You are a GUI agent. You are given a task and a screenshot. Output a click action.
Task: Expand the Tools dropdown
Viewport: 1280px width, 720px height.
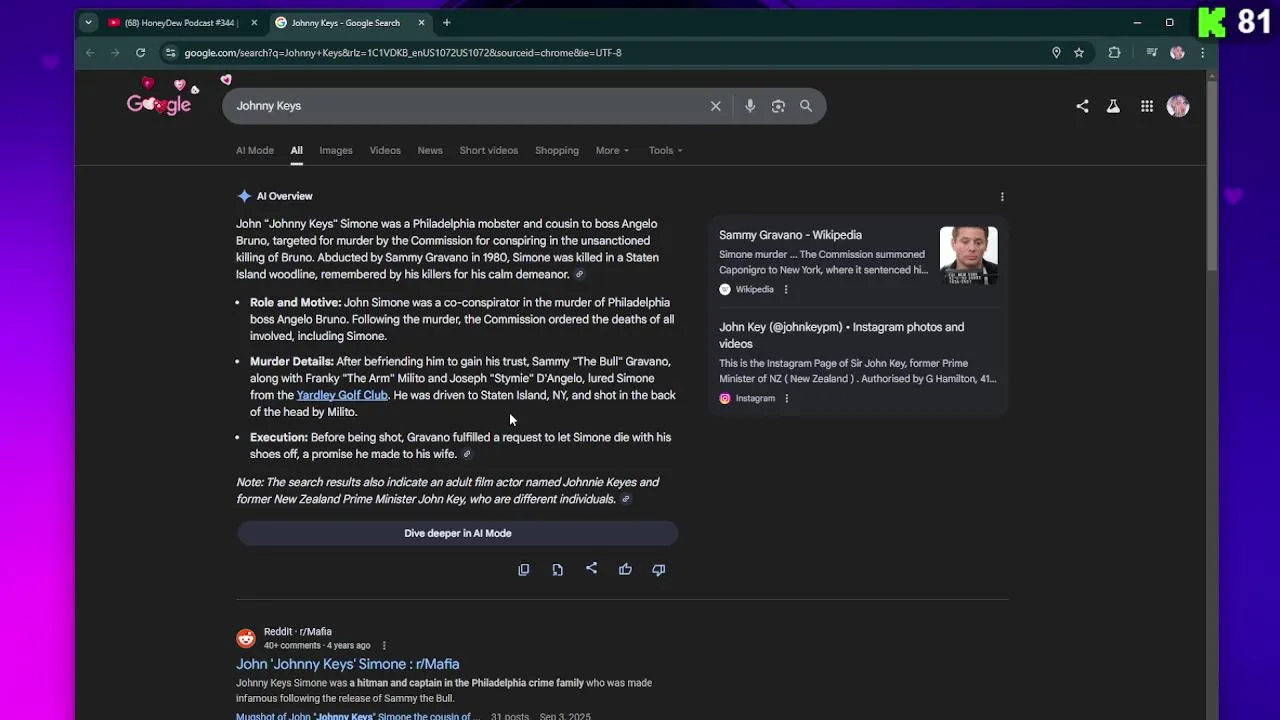pyautogui.click(x=666, y=150)
